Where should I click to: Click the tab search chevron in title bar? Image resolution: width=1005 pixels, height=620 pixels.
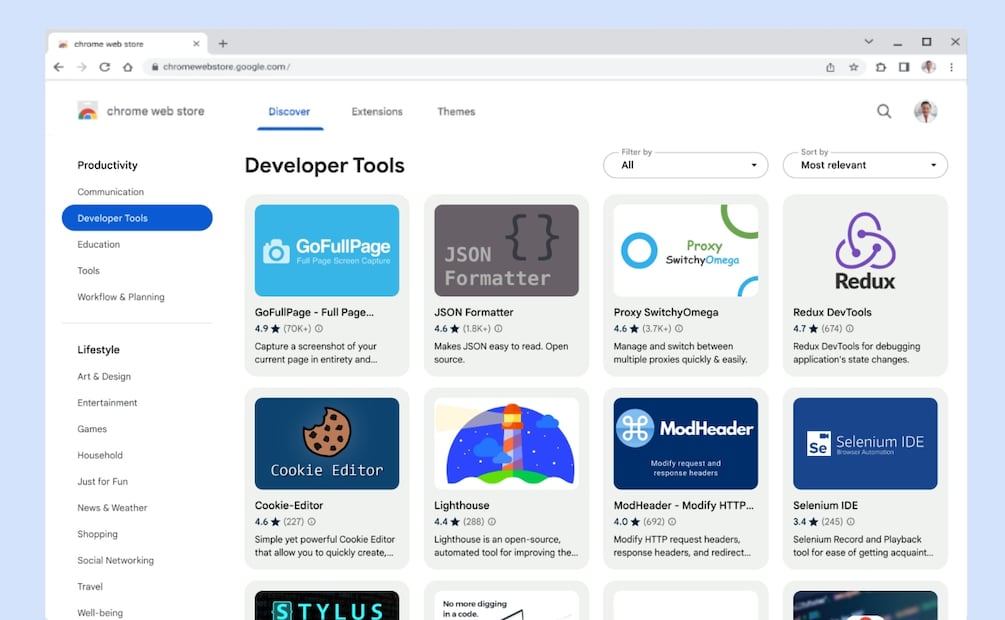tap(868, 42)
